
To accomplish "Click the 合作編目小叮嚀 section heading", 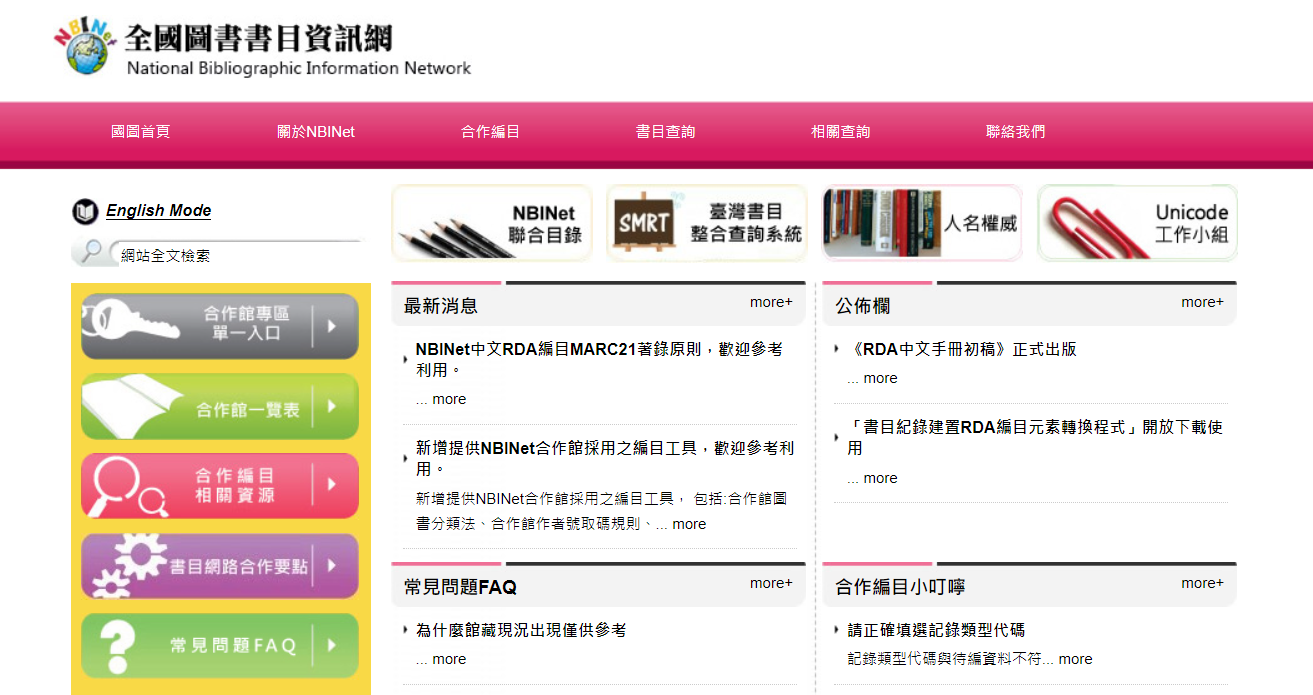I will pos(900,587).
